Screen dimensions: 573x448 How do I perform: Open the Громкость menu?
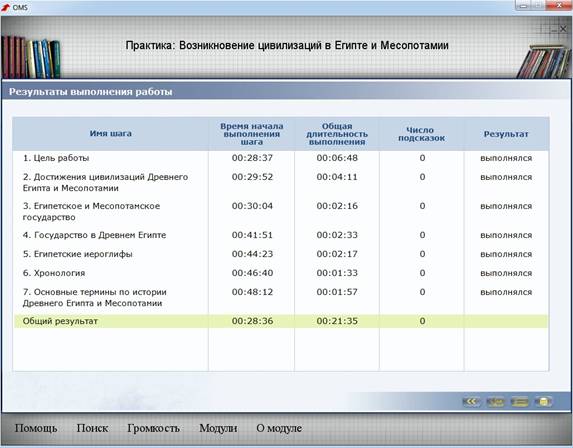pos(153,428)
